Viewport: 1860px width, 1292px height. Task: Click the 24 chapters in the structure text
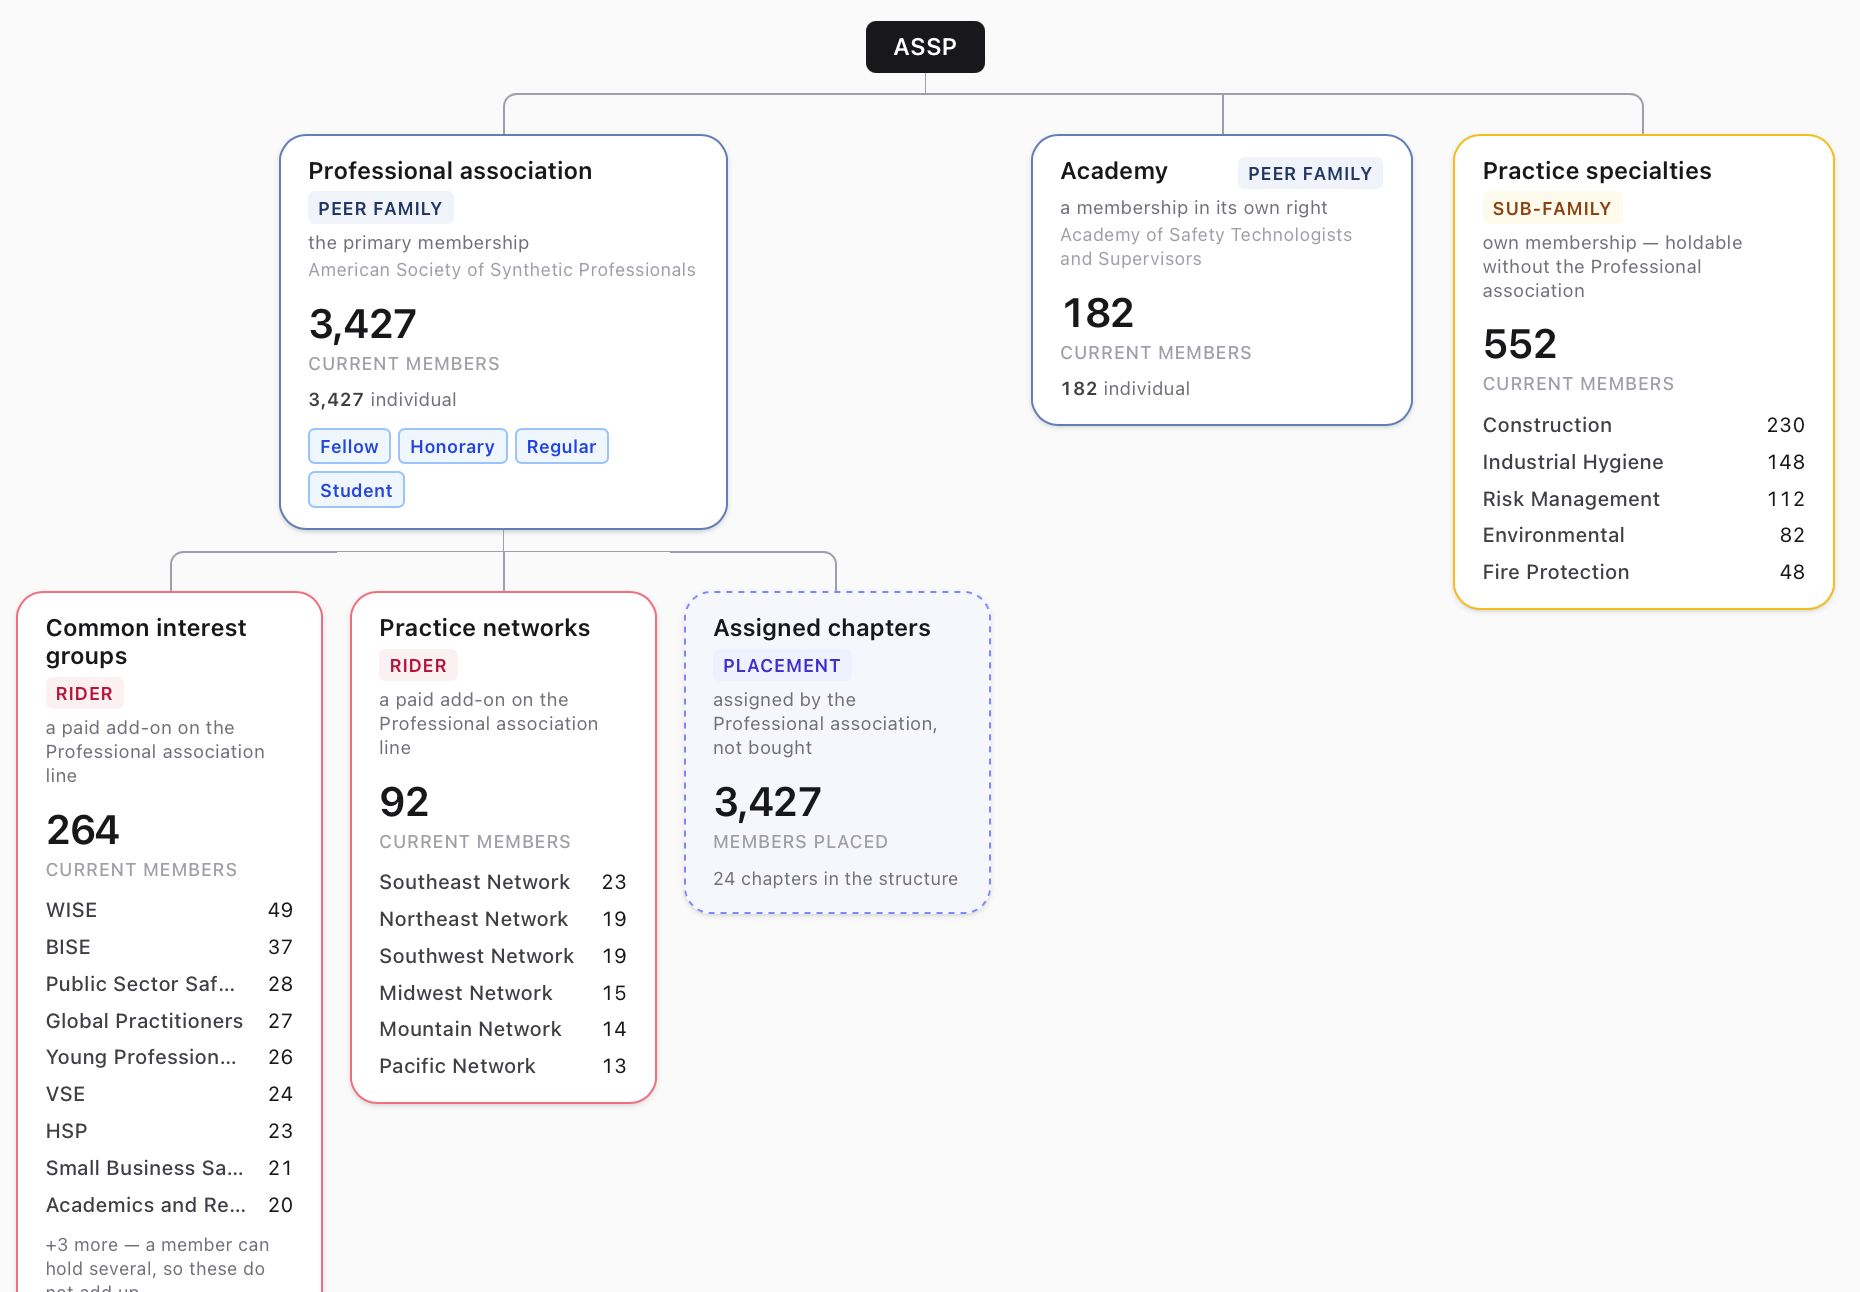835,879
